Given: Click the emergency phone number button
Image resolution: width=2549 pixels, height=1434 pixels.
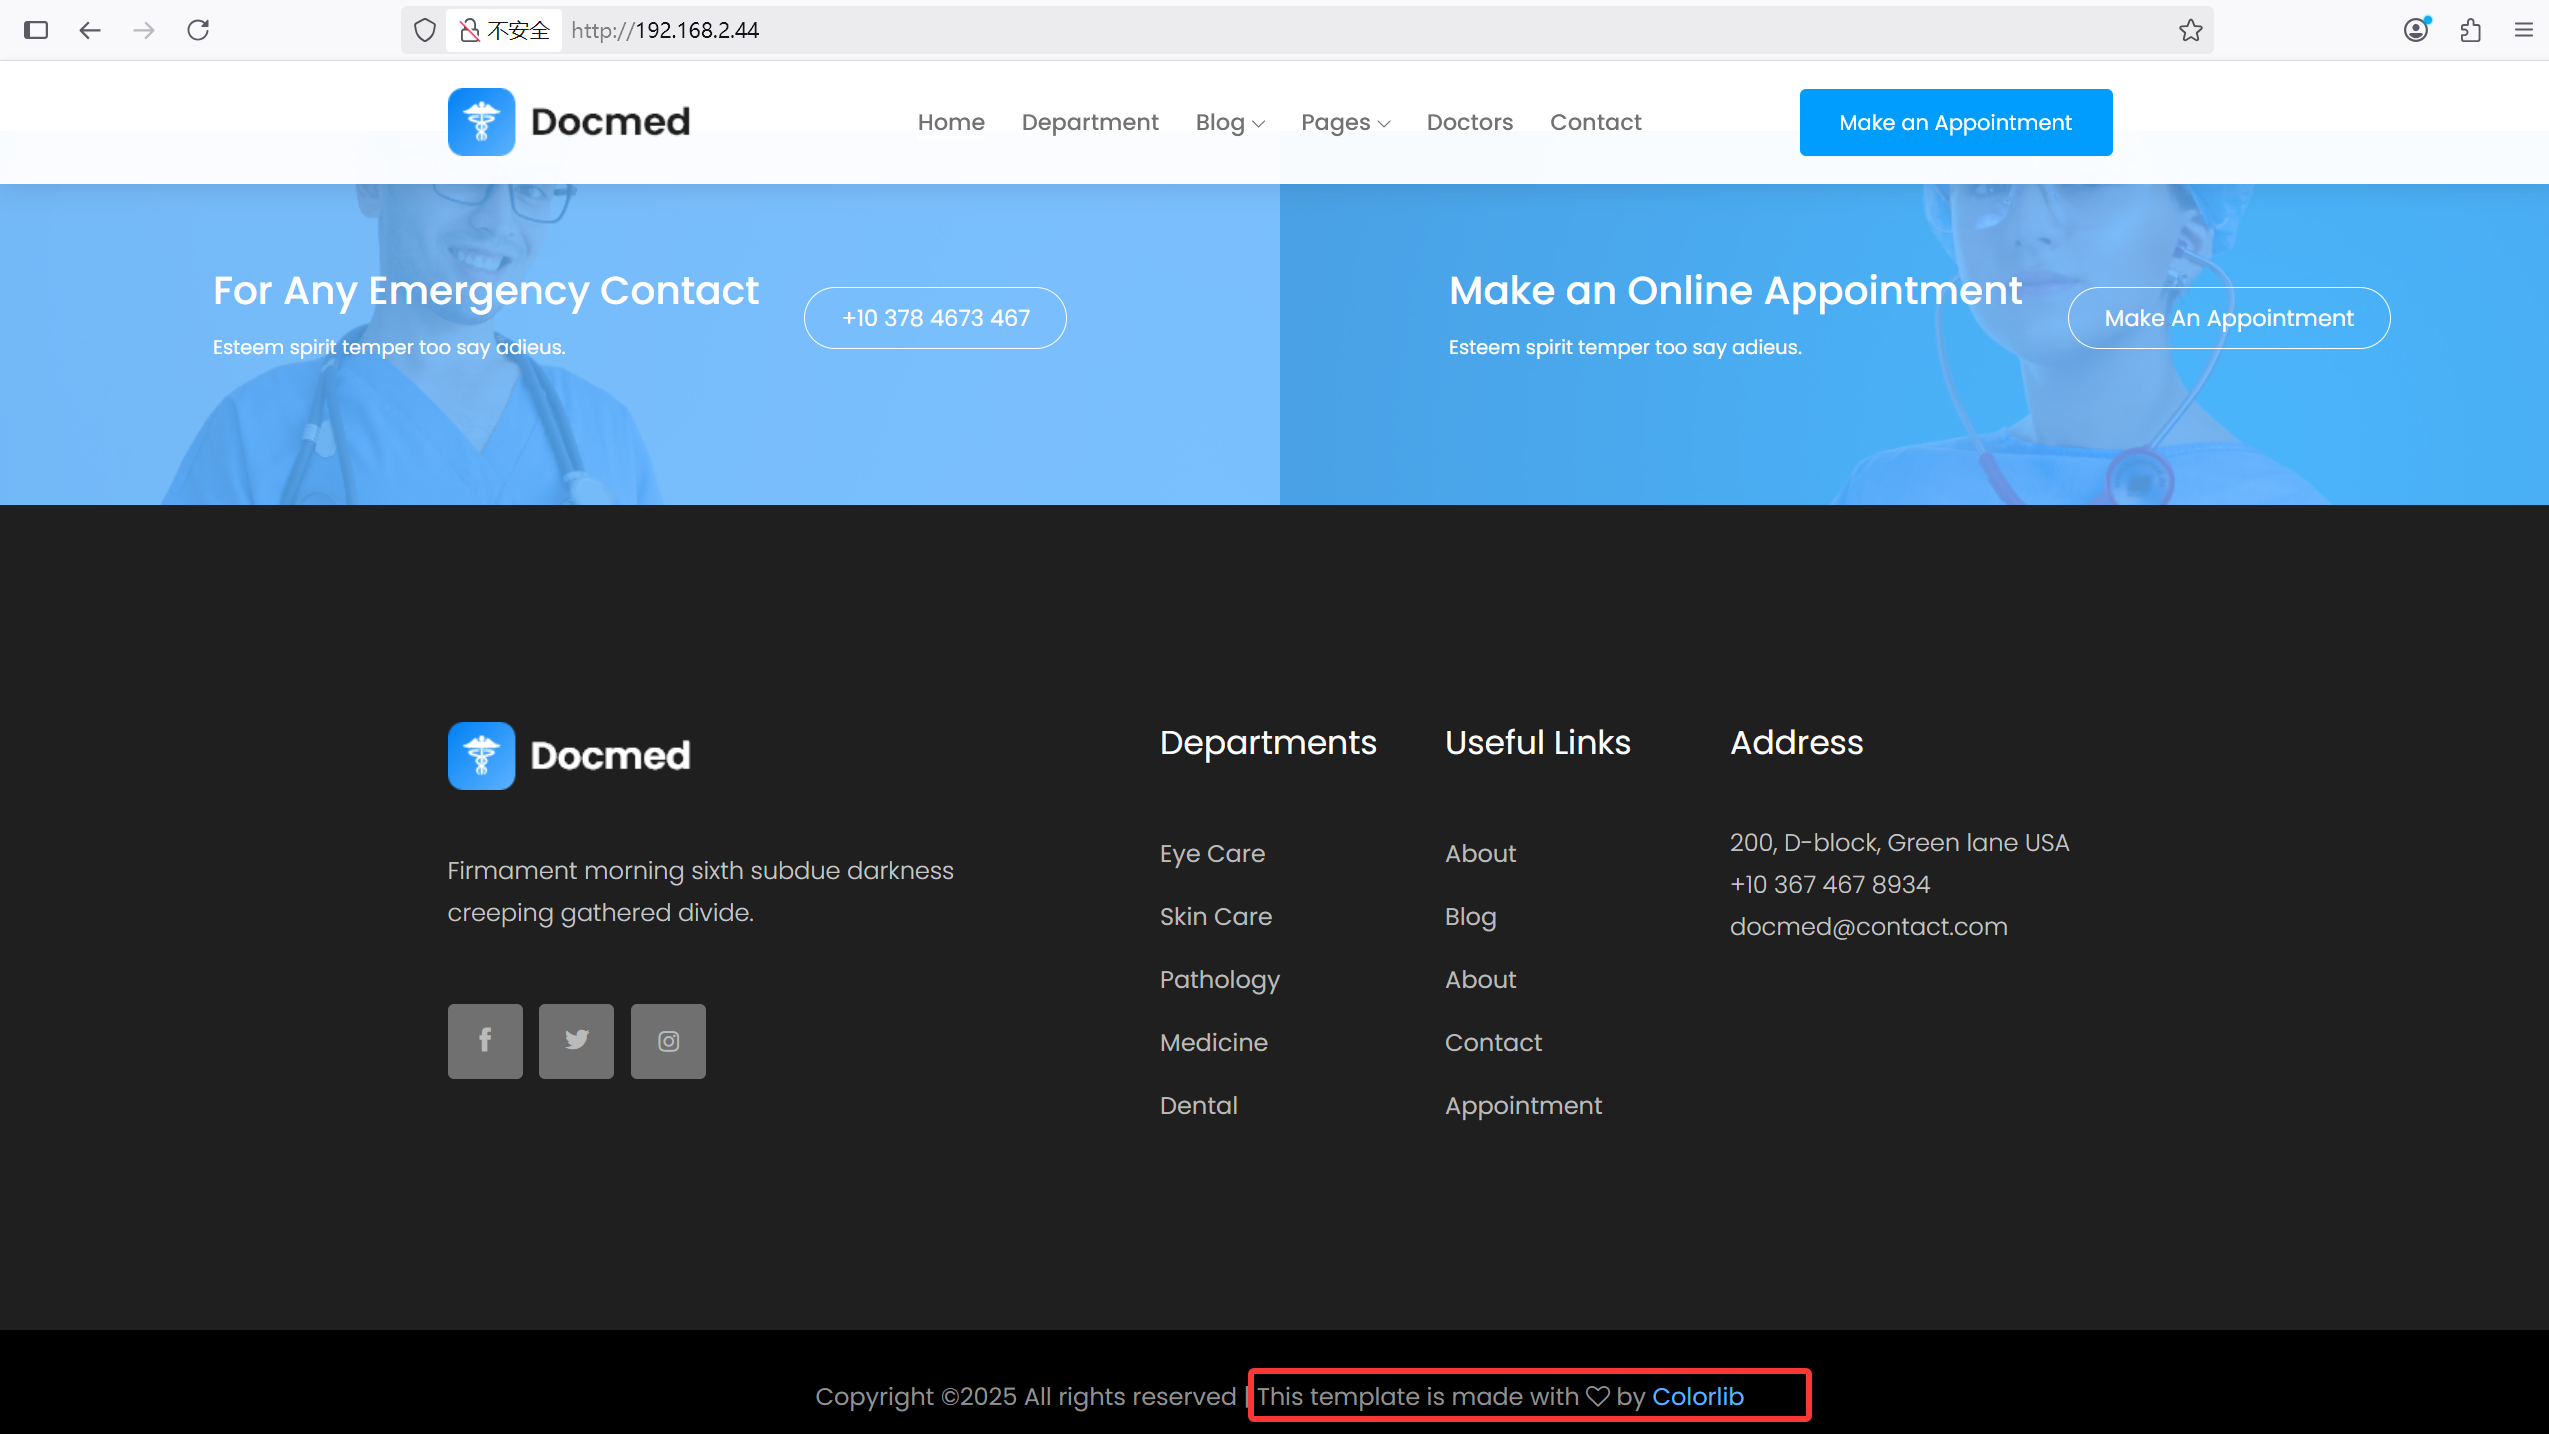Looking at the screenshot, I should click(935, 318).
